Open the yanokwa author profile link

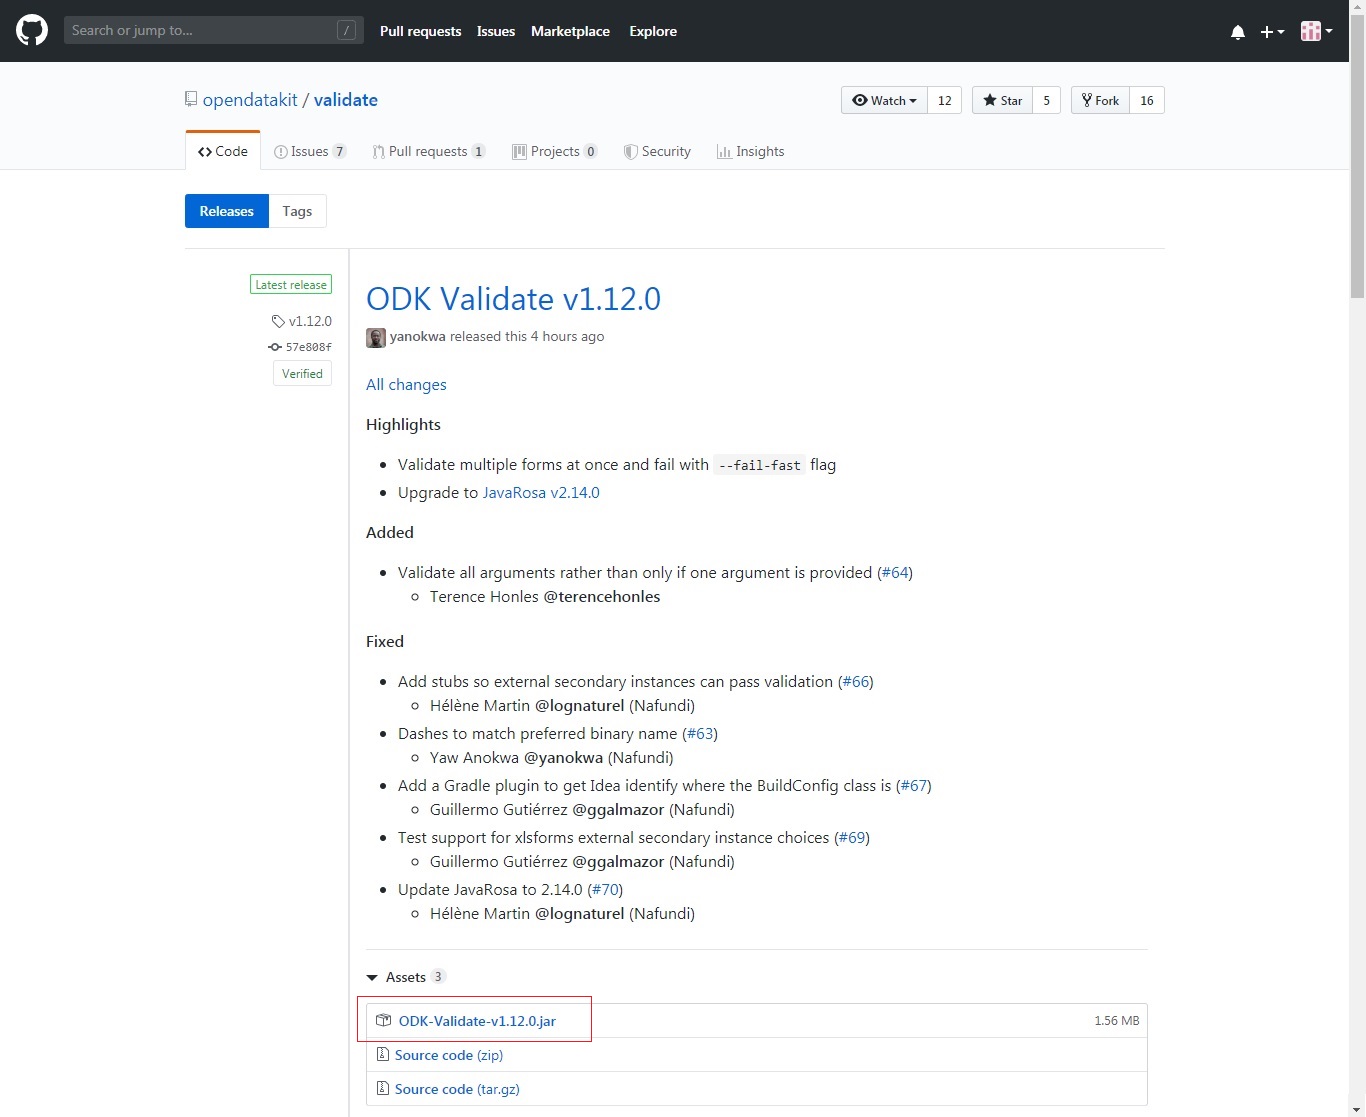(417, 336)
